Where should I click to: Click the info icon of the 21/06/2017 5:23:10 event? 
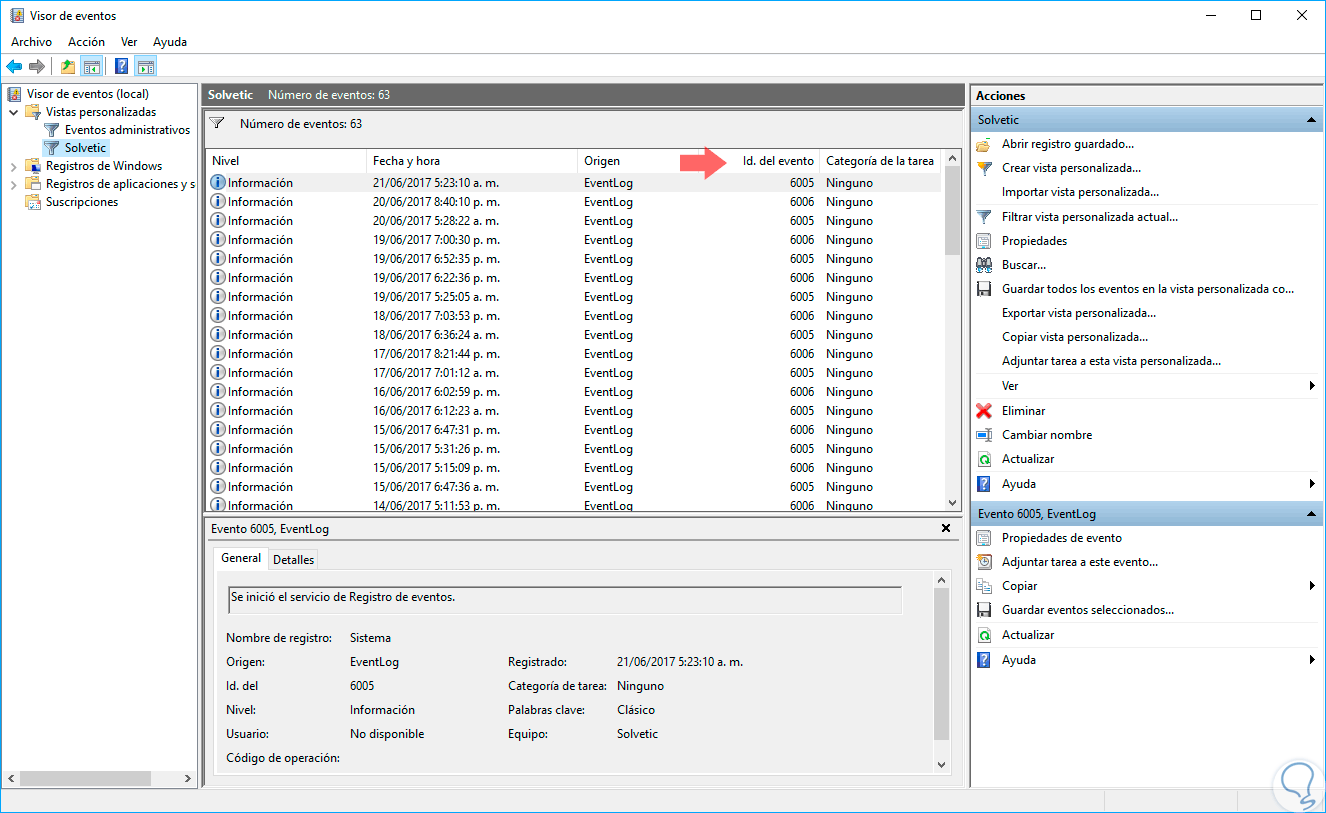218,183
